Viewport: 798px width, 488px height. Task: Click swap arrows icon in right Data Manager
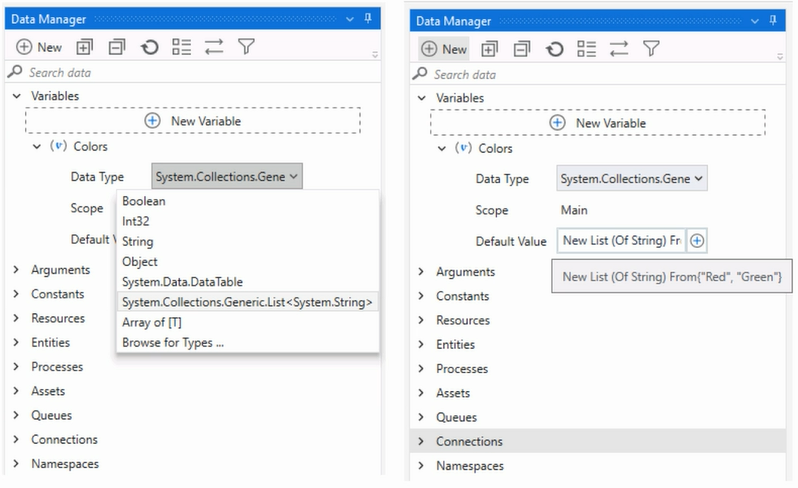pos(619,49)
